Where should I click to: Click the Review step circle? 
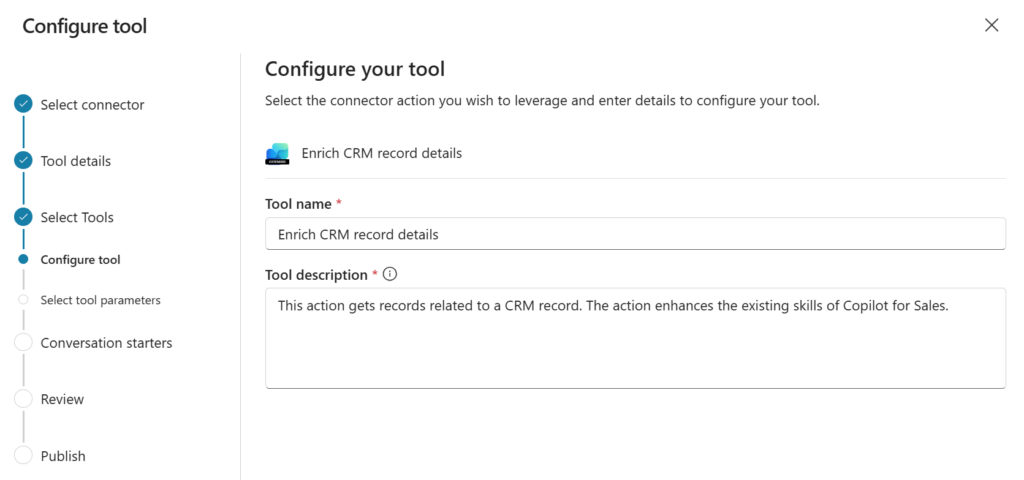point(23,399)
